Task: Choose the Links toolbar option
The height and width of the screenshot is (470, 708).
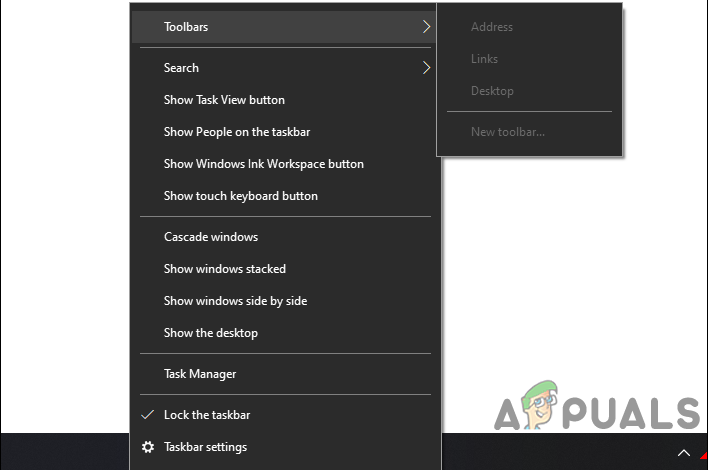Action: coord(484,59)
